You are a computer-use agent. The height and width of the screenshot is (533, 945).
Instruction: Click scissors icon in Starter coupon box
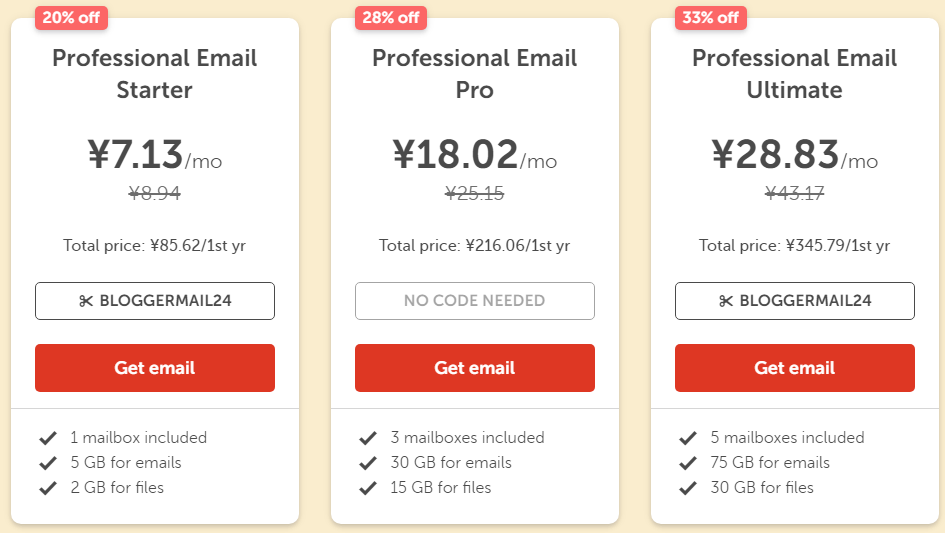(x=86, y=301)
